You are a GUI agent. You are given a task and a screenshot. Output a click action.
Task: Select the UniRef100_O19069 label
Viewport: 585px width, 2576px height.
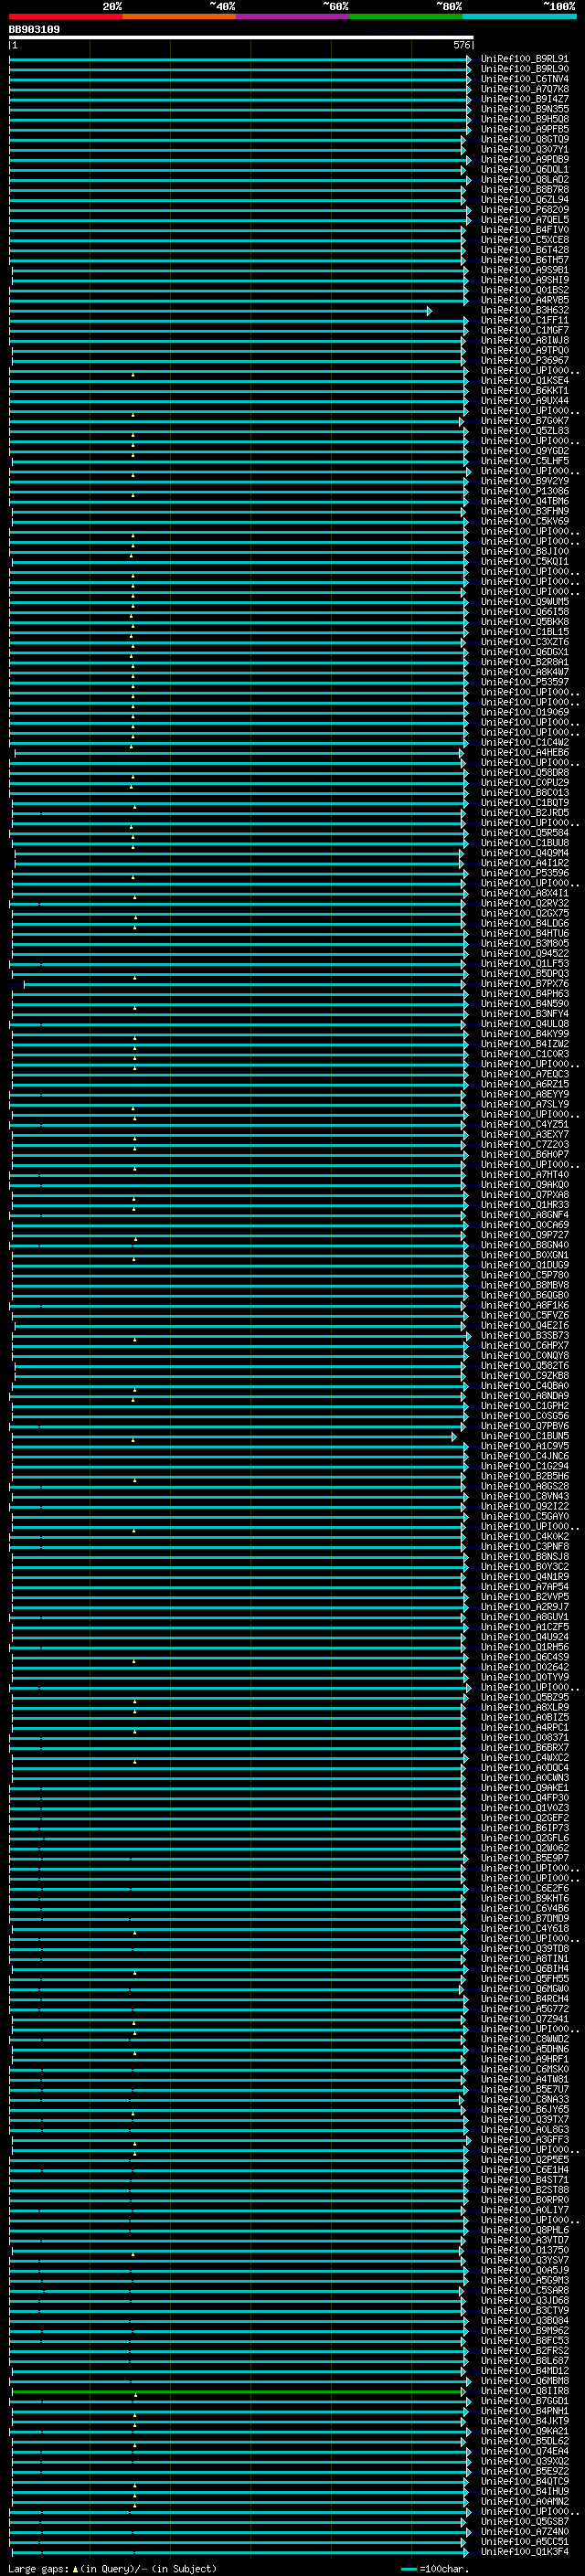click(524, 712)
